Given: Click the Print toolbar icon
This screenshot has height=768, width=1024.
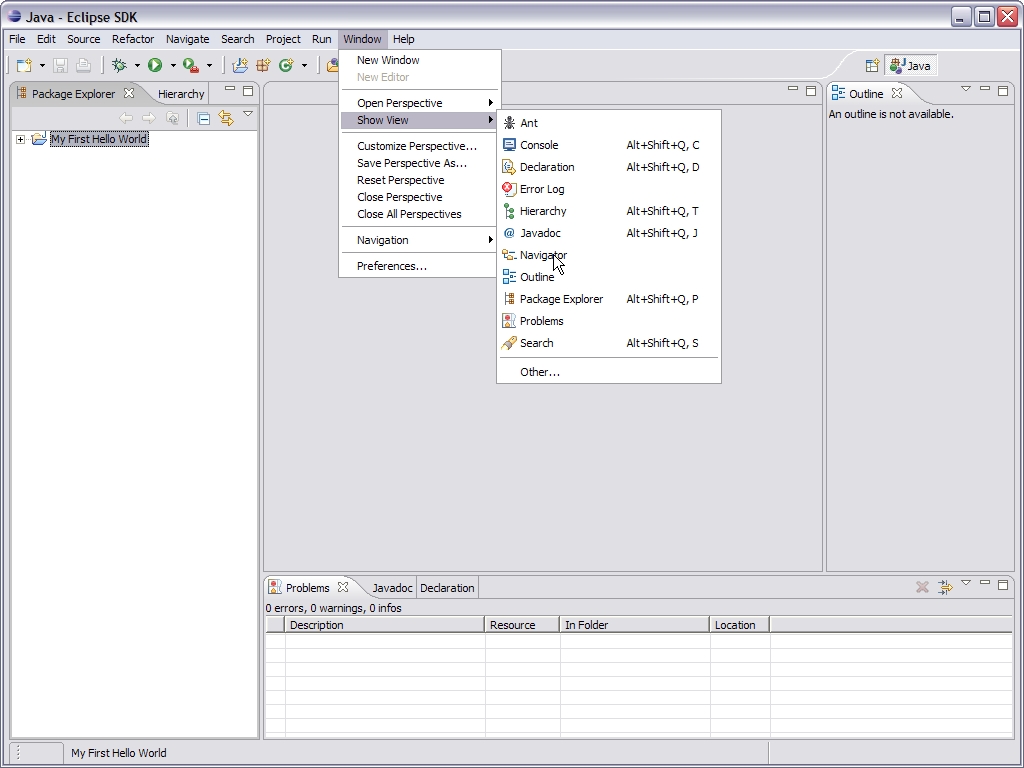Looking at the screenshot, I should click(x=83, y=65).
